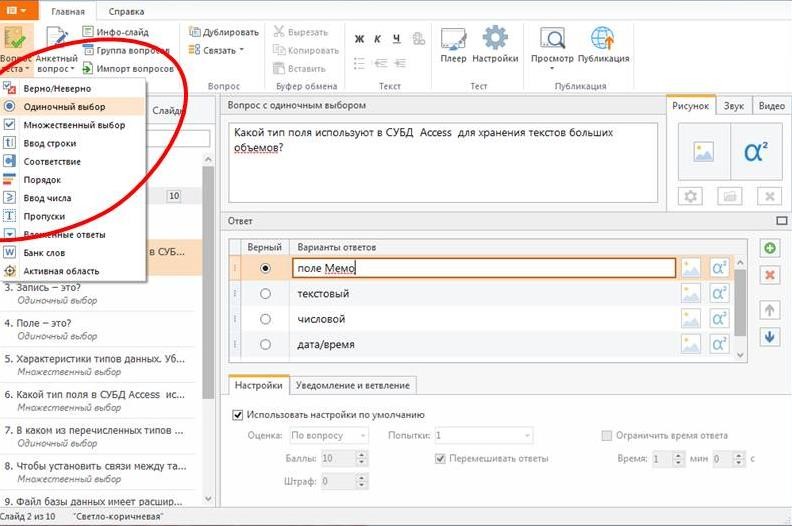Click the Инфо-слайд icon
792x526 pixels.
pyautogui.click(x=88, y=32)
